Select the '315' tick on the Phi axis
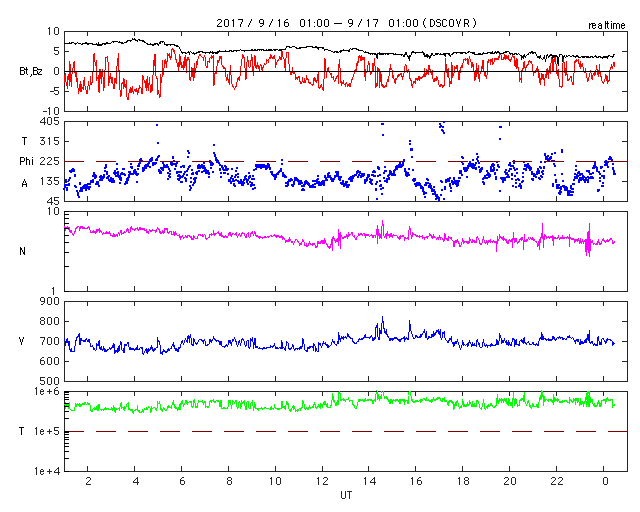640x512 pixels. [49, 141]
